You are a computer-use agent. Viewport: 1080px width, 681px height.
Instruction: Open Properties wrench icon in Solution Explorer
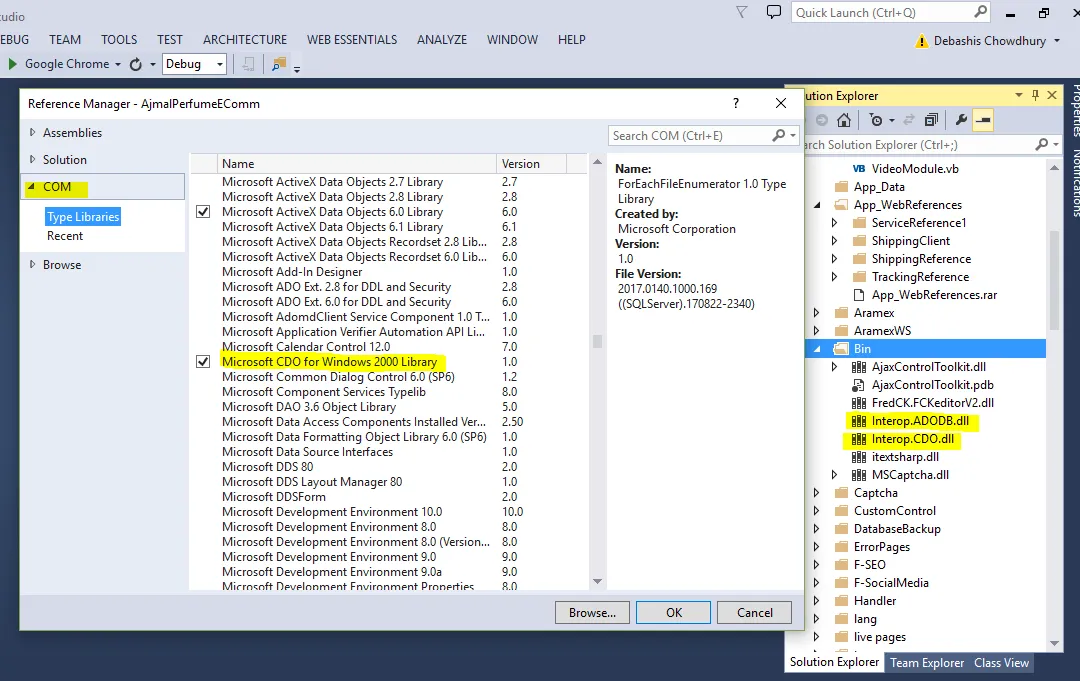tap(962, 120)
